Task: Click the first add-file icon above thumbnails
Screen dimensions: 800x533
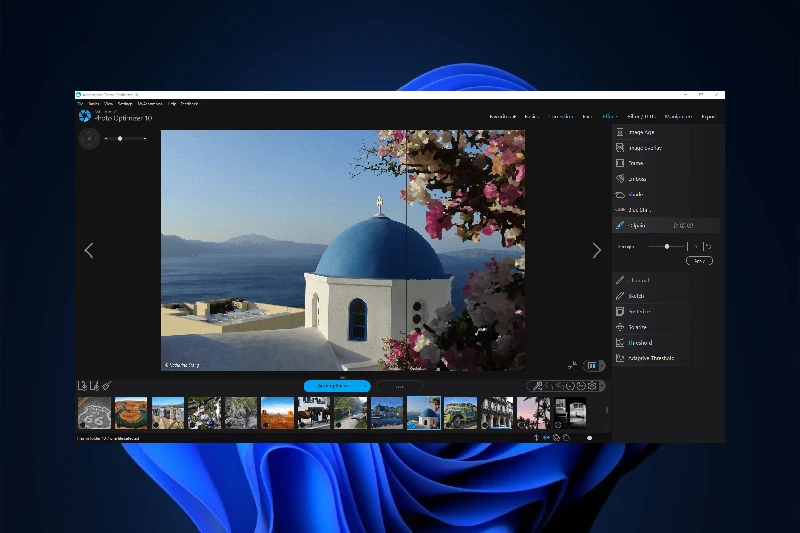Action: pos(82,386)
